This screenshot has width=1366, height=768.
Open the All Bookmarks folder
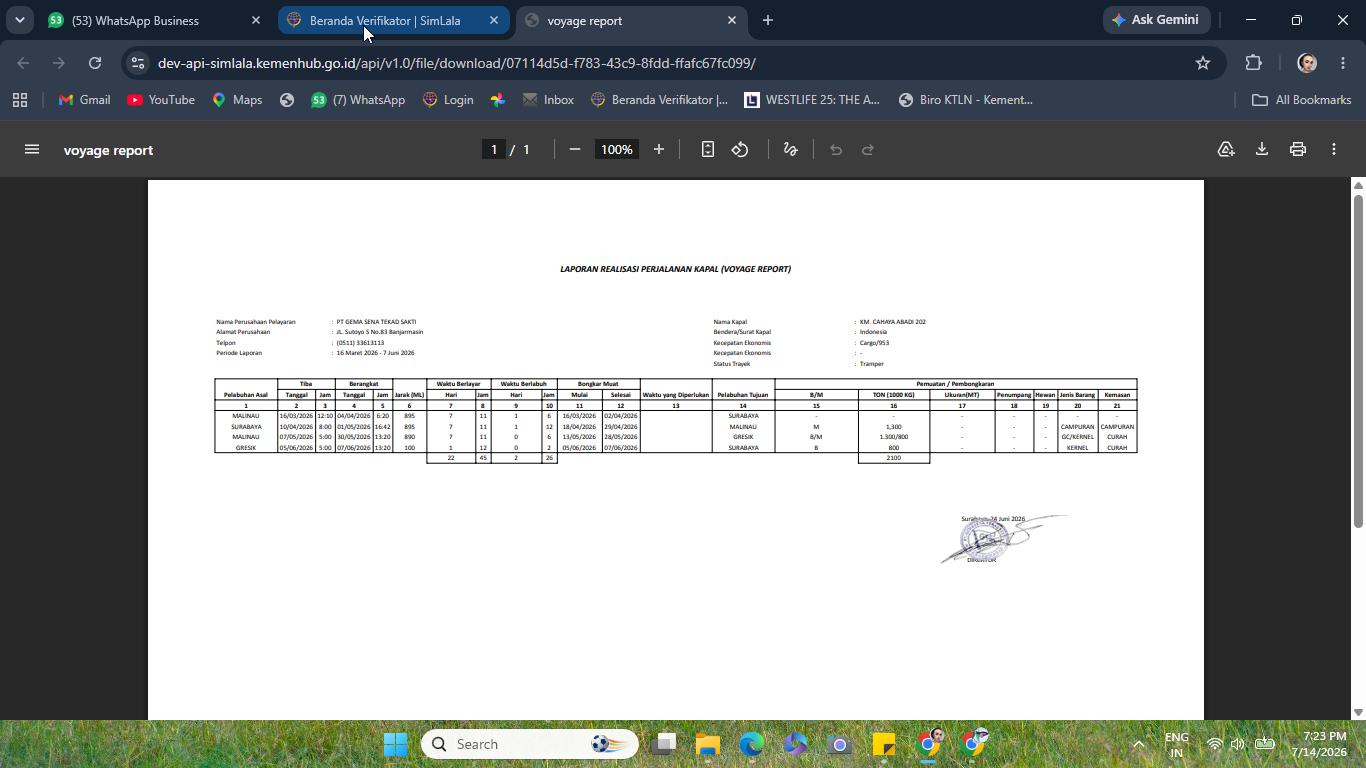(1302, 100)
